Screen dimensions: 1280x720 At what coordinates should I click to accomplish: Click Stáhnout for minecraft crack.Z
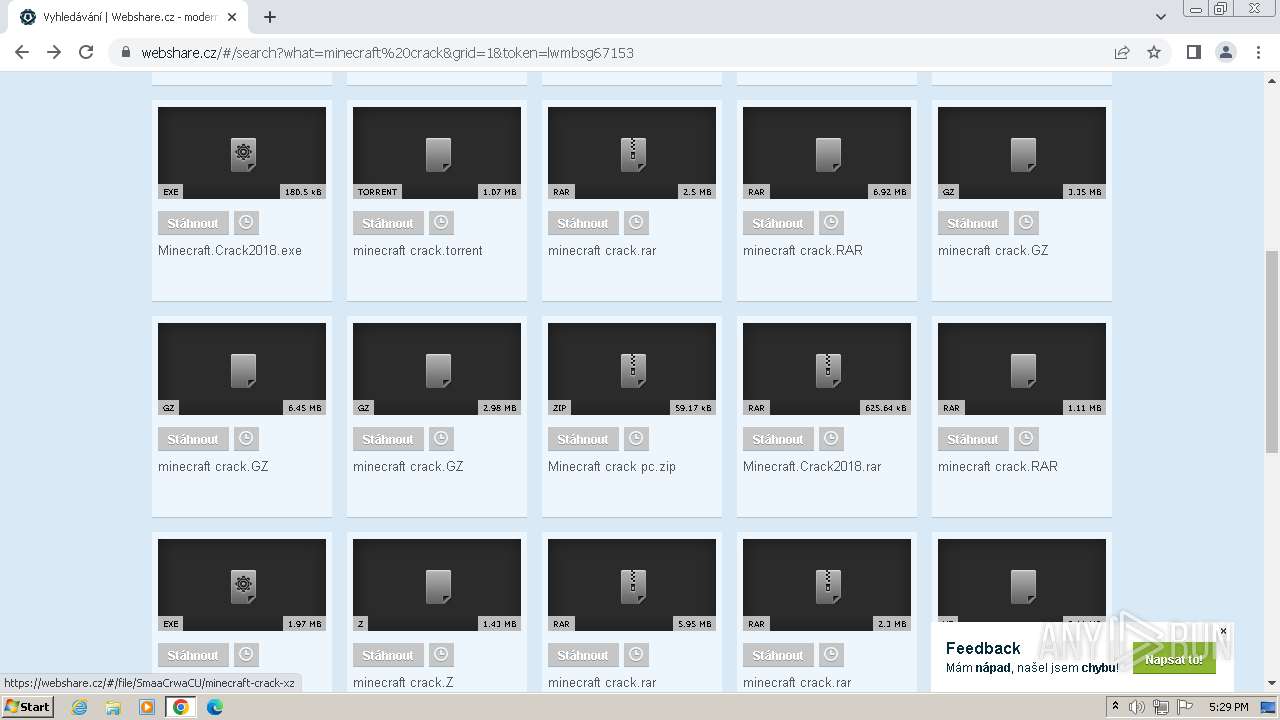coord(388,655)
